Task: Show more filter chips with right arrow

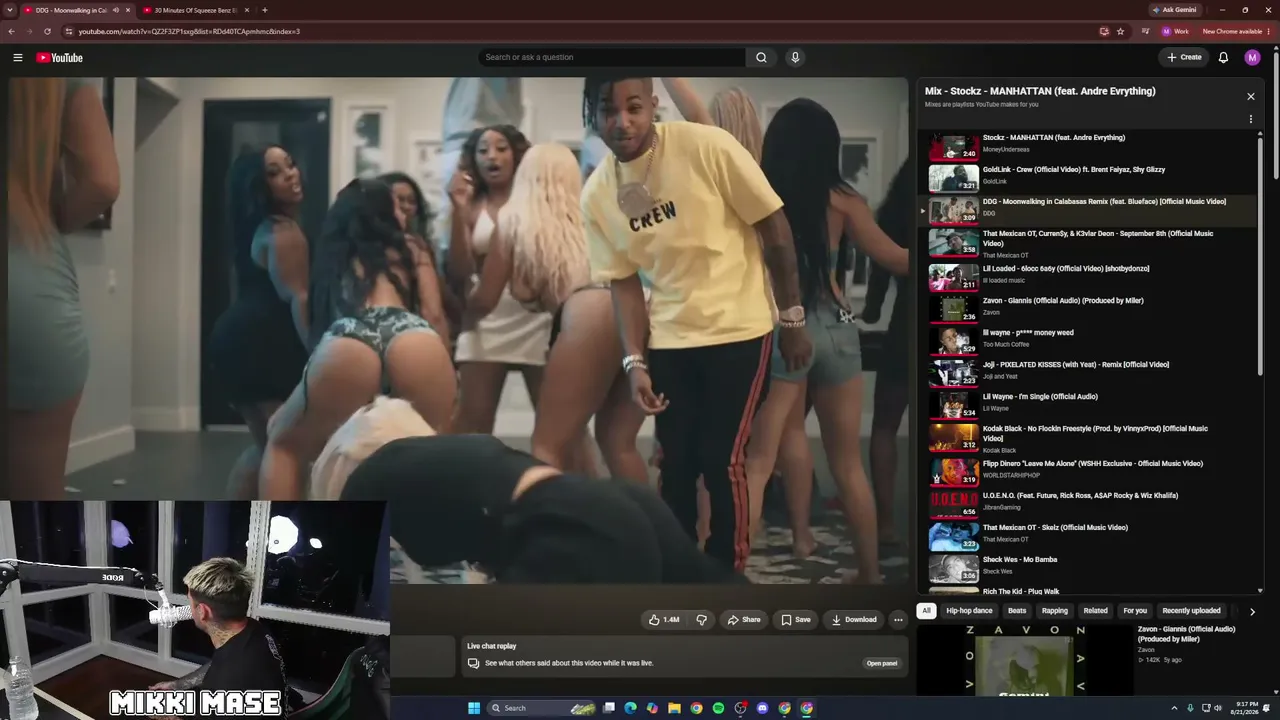Action: [x=1252, y=612]
